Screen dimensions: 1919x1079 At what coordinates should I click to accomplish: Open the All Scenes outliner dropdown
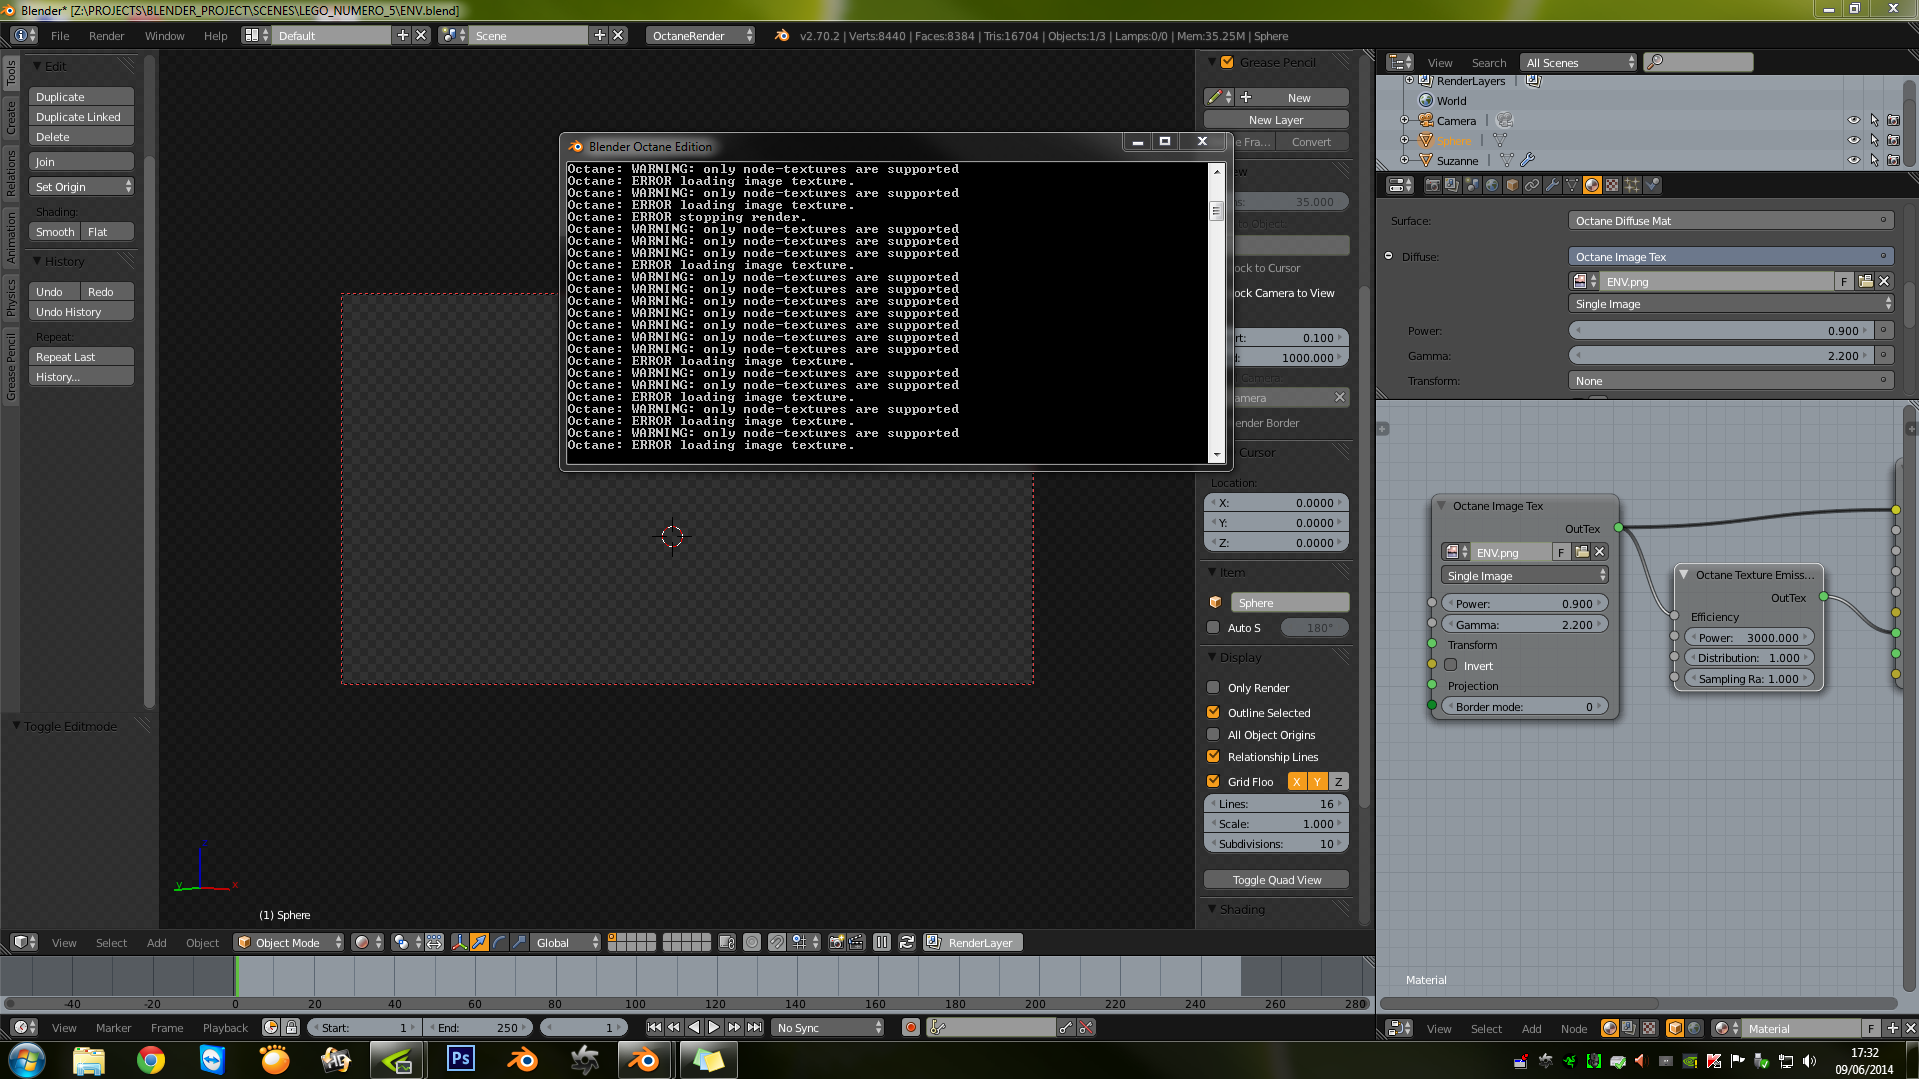point(1578,62)
